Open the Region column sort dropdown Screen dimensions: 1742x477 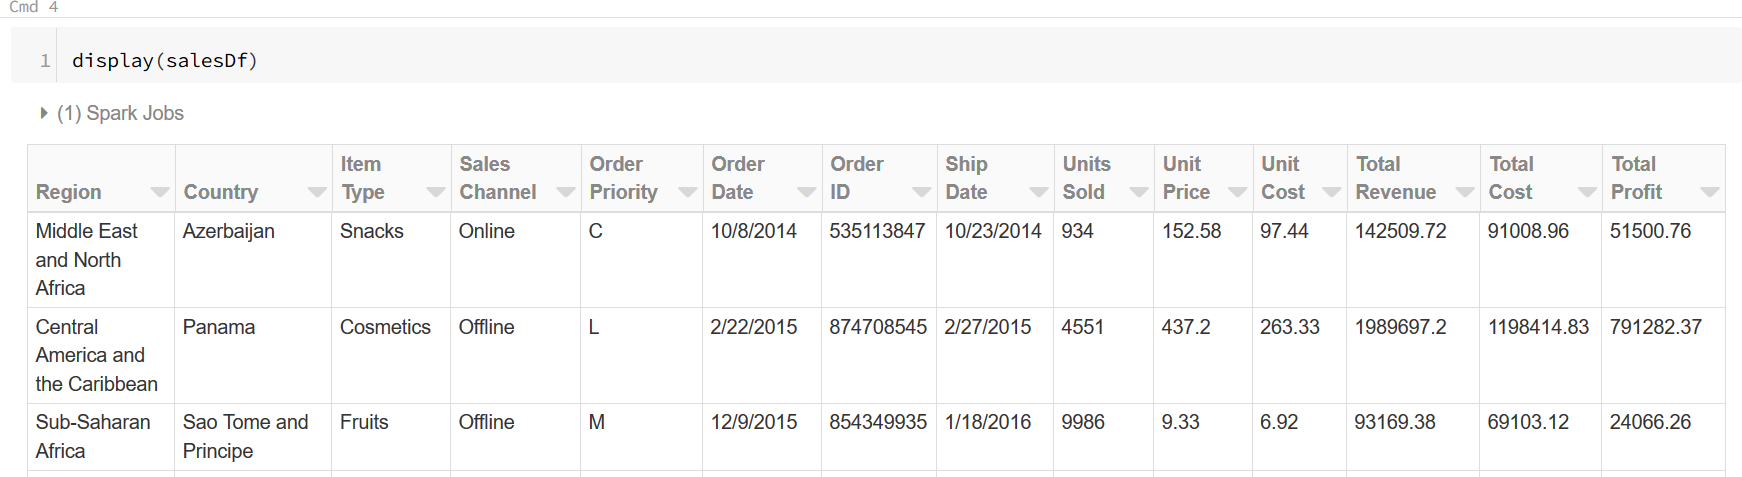coord(160,192)
